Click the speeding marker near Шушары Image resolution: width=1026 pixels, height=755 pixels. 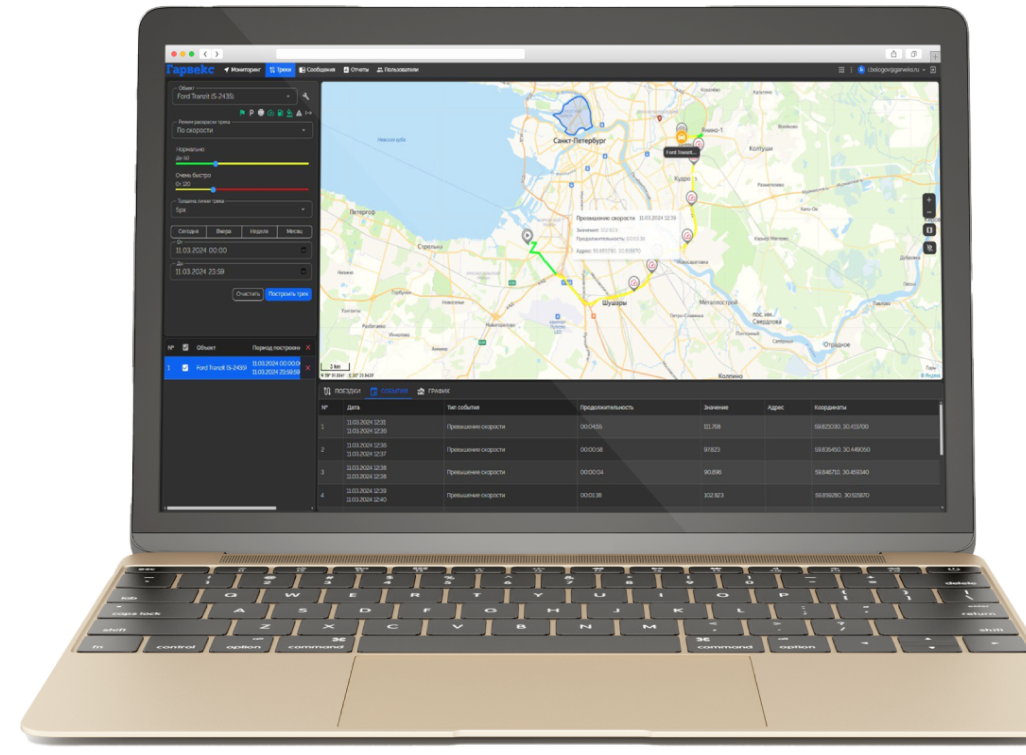pos(633,283)
